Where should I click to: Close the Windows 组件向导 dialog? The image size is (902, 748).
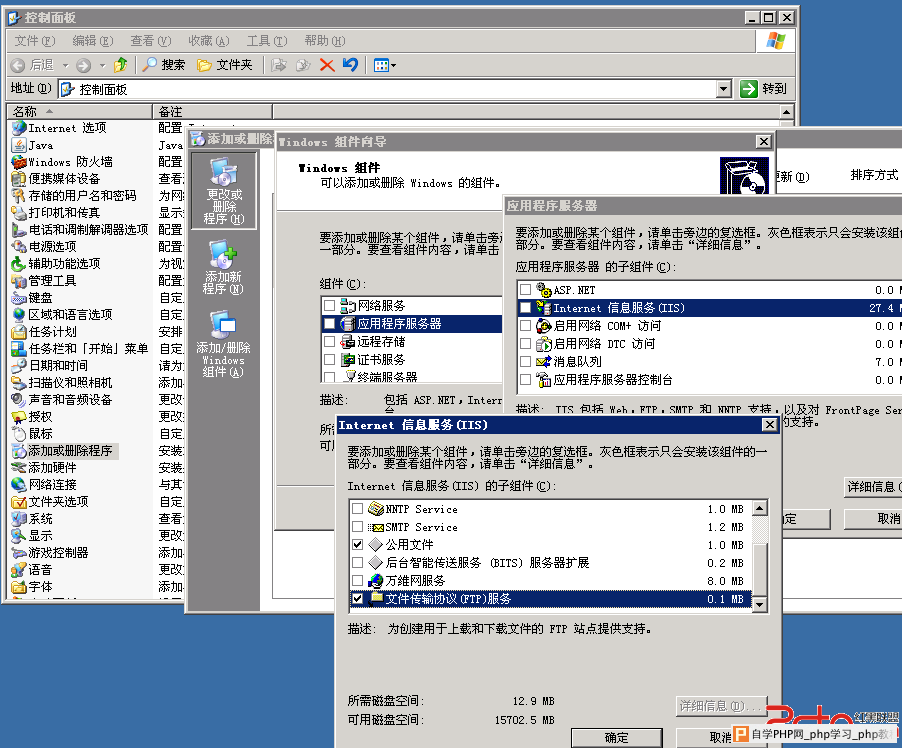[x=763, y=142]
